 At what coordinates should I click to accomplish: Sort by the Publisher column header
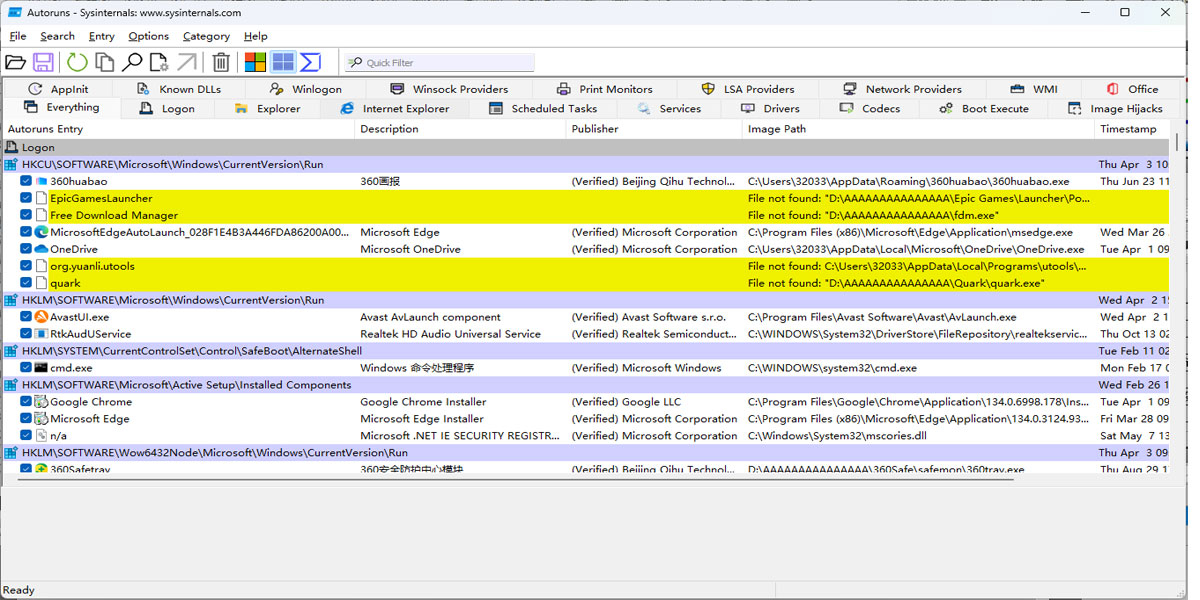tap(595, 129)
